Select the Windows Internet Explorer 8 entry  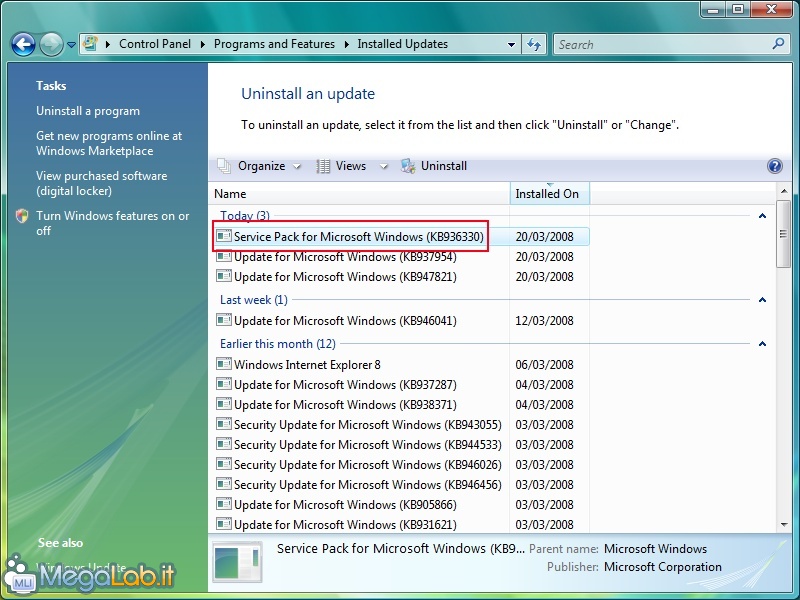tap(307, 364)
